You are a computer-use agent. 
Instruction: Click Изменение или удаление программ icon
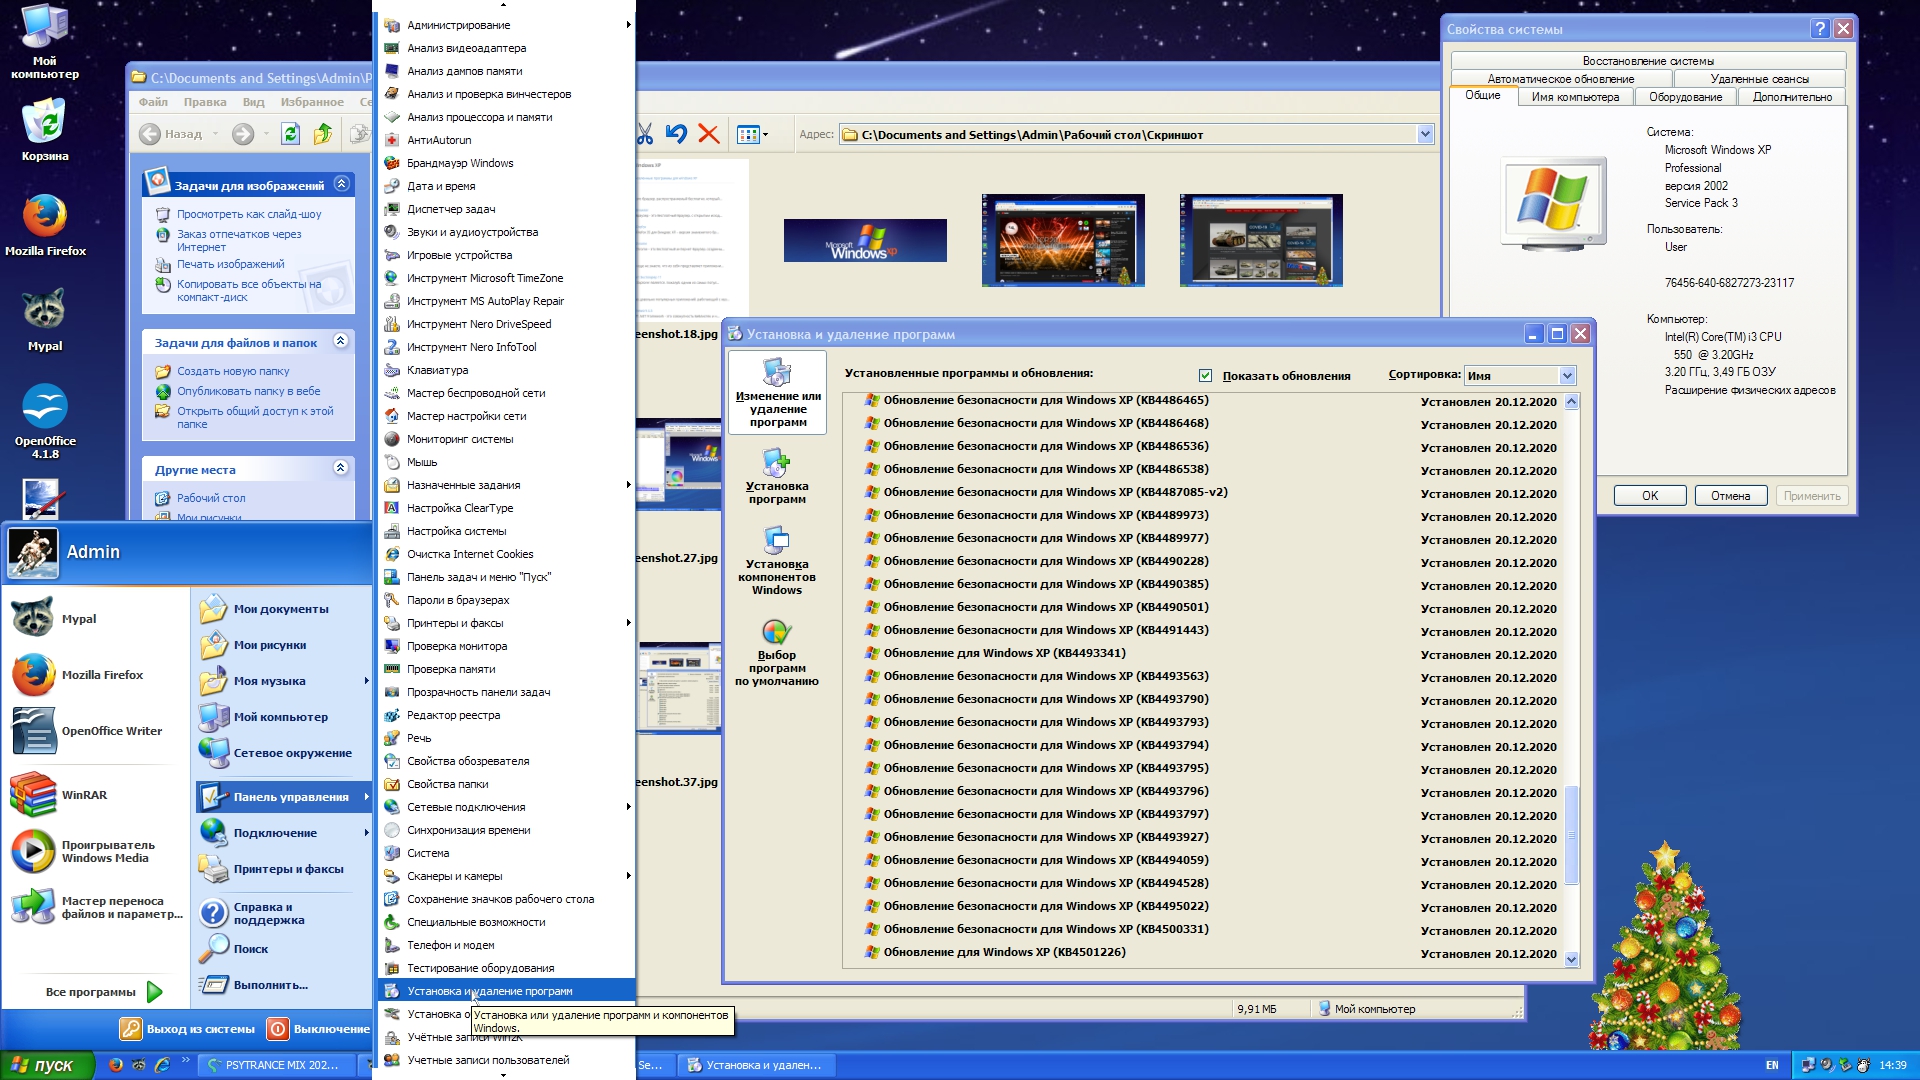pos(777,393)
